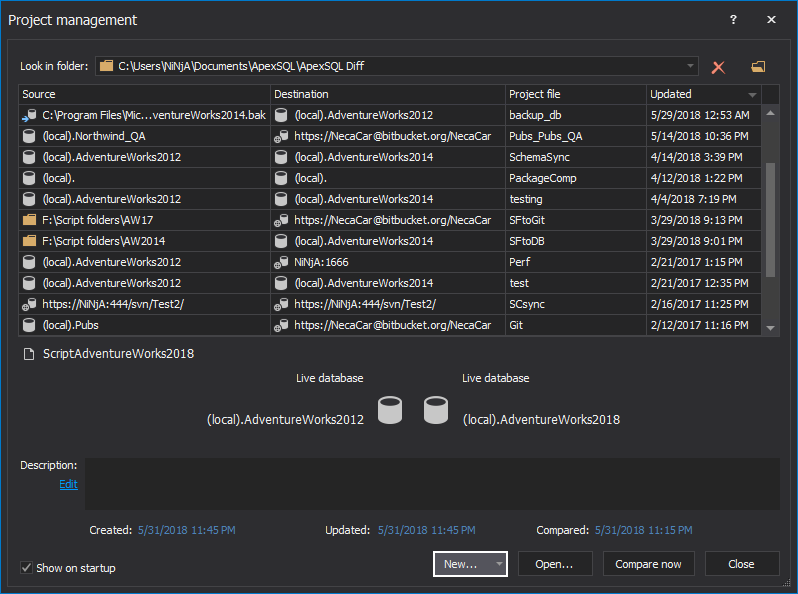Screen dimensions: 798x594
Task: Click the backup file icon for AdventureWorks2014.bak source
Action: [x=29, y=115]
